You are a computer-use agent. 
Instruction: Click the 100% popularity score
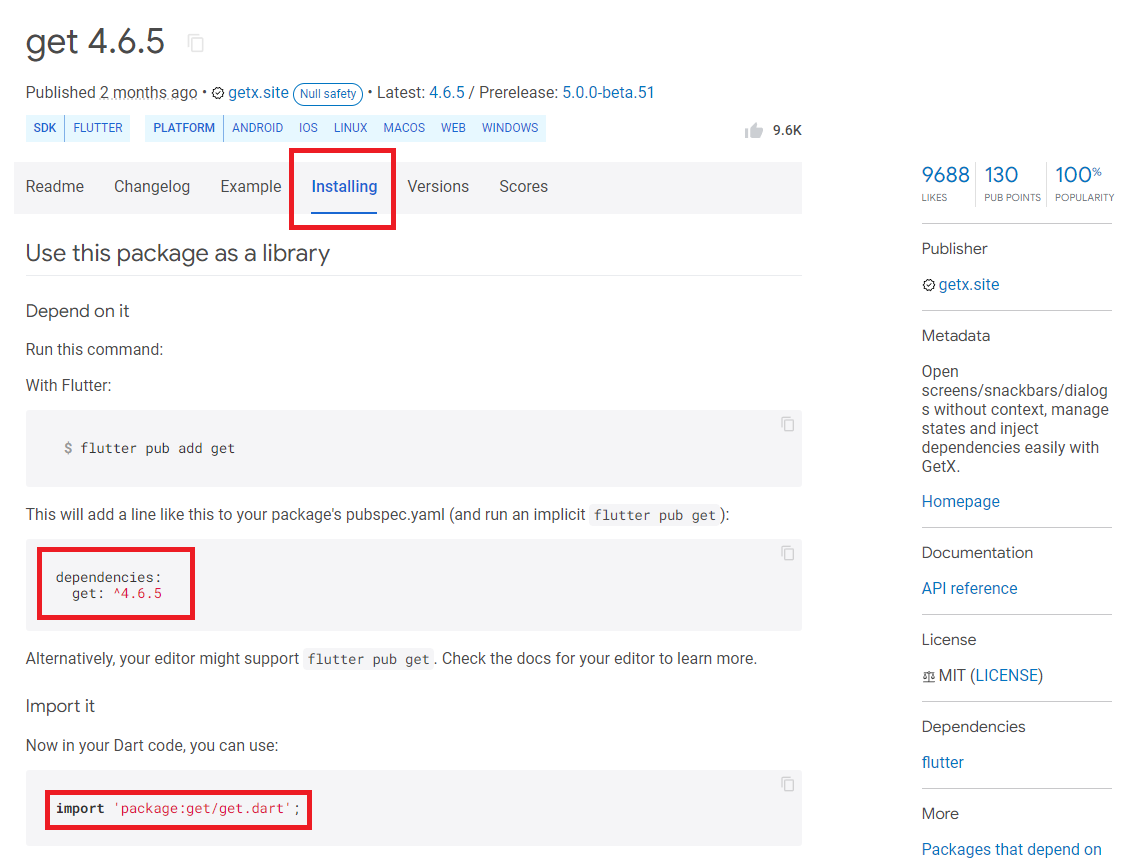tap(1084, 183)
